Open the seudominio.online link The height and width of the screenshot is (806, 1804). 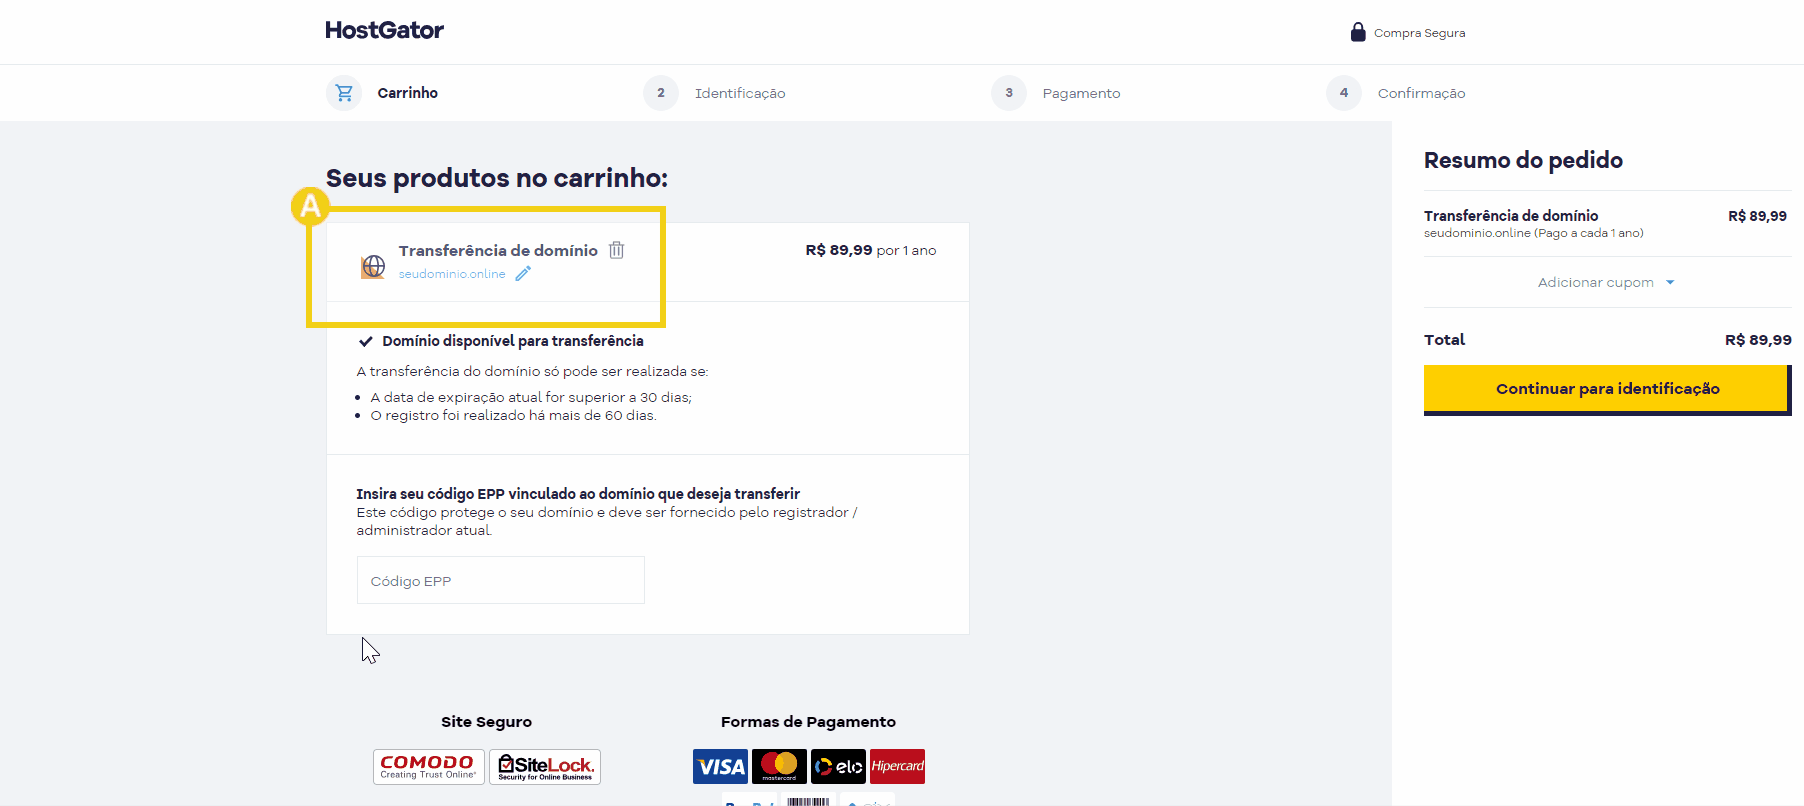pyautogui.click(x=452, y=274)
